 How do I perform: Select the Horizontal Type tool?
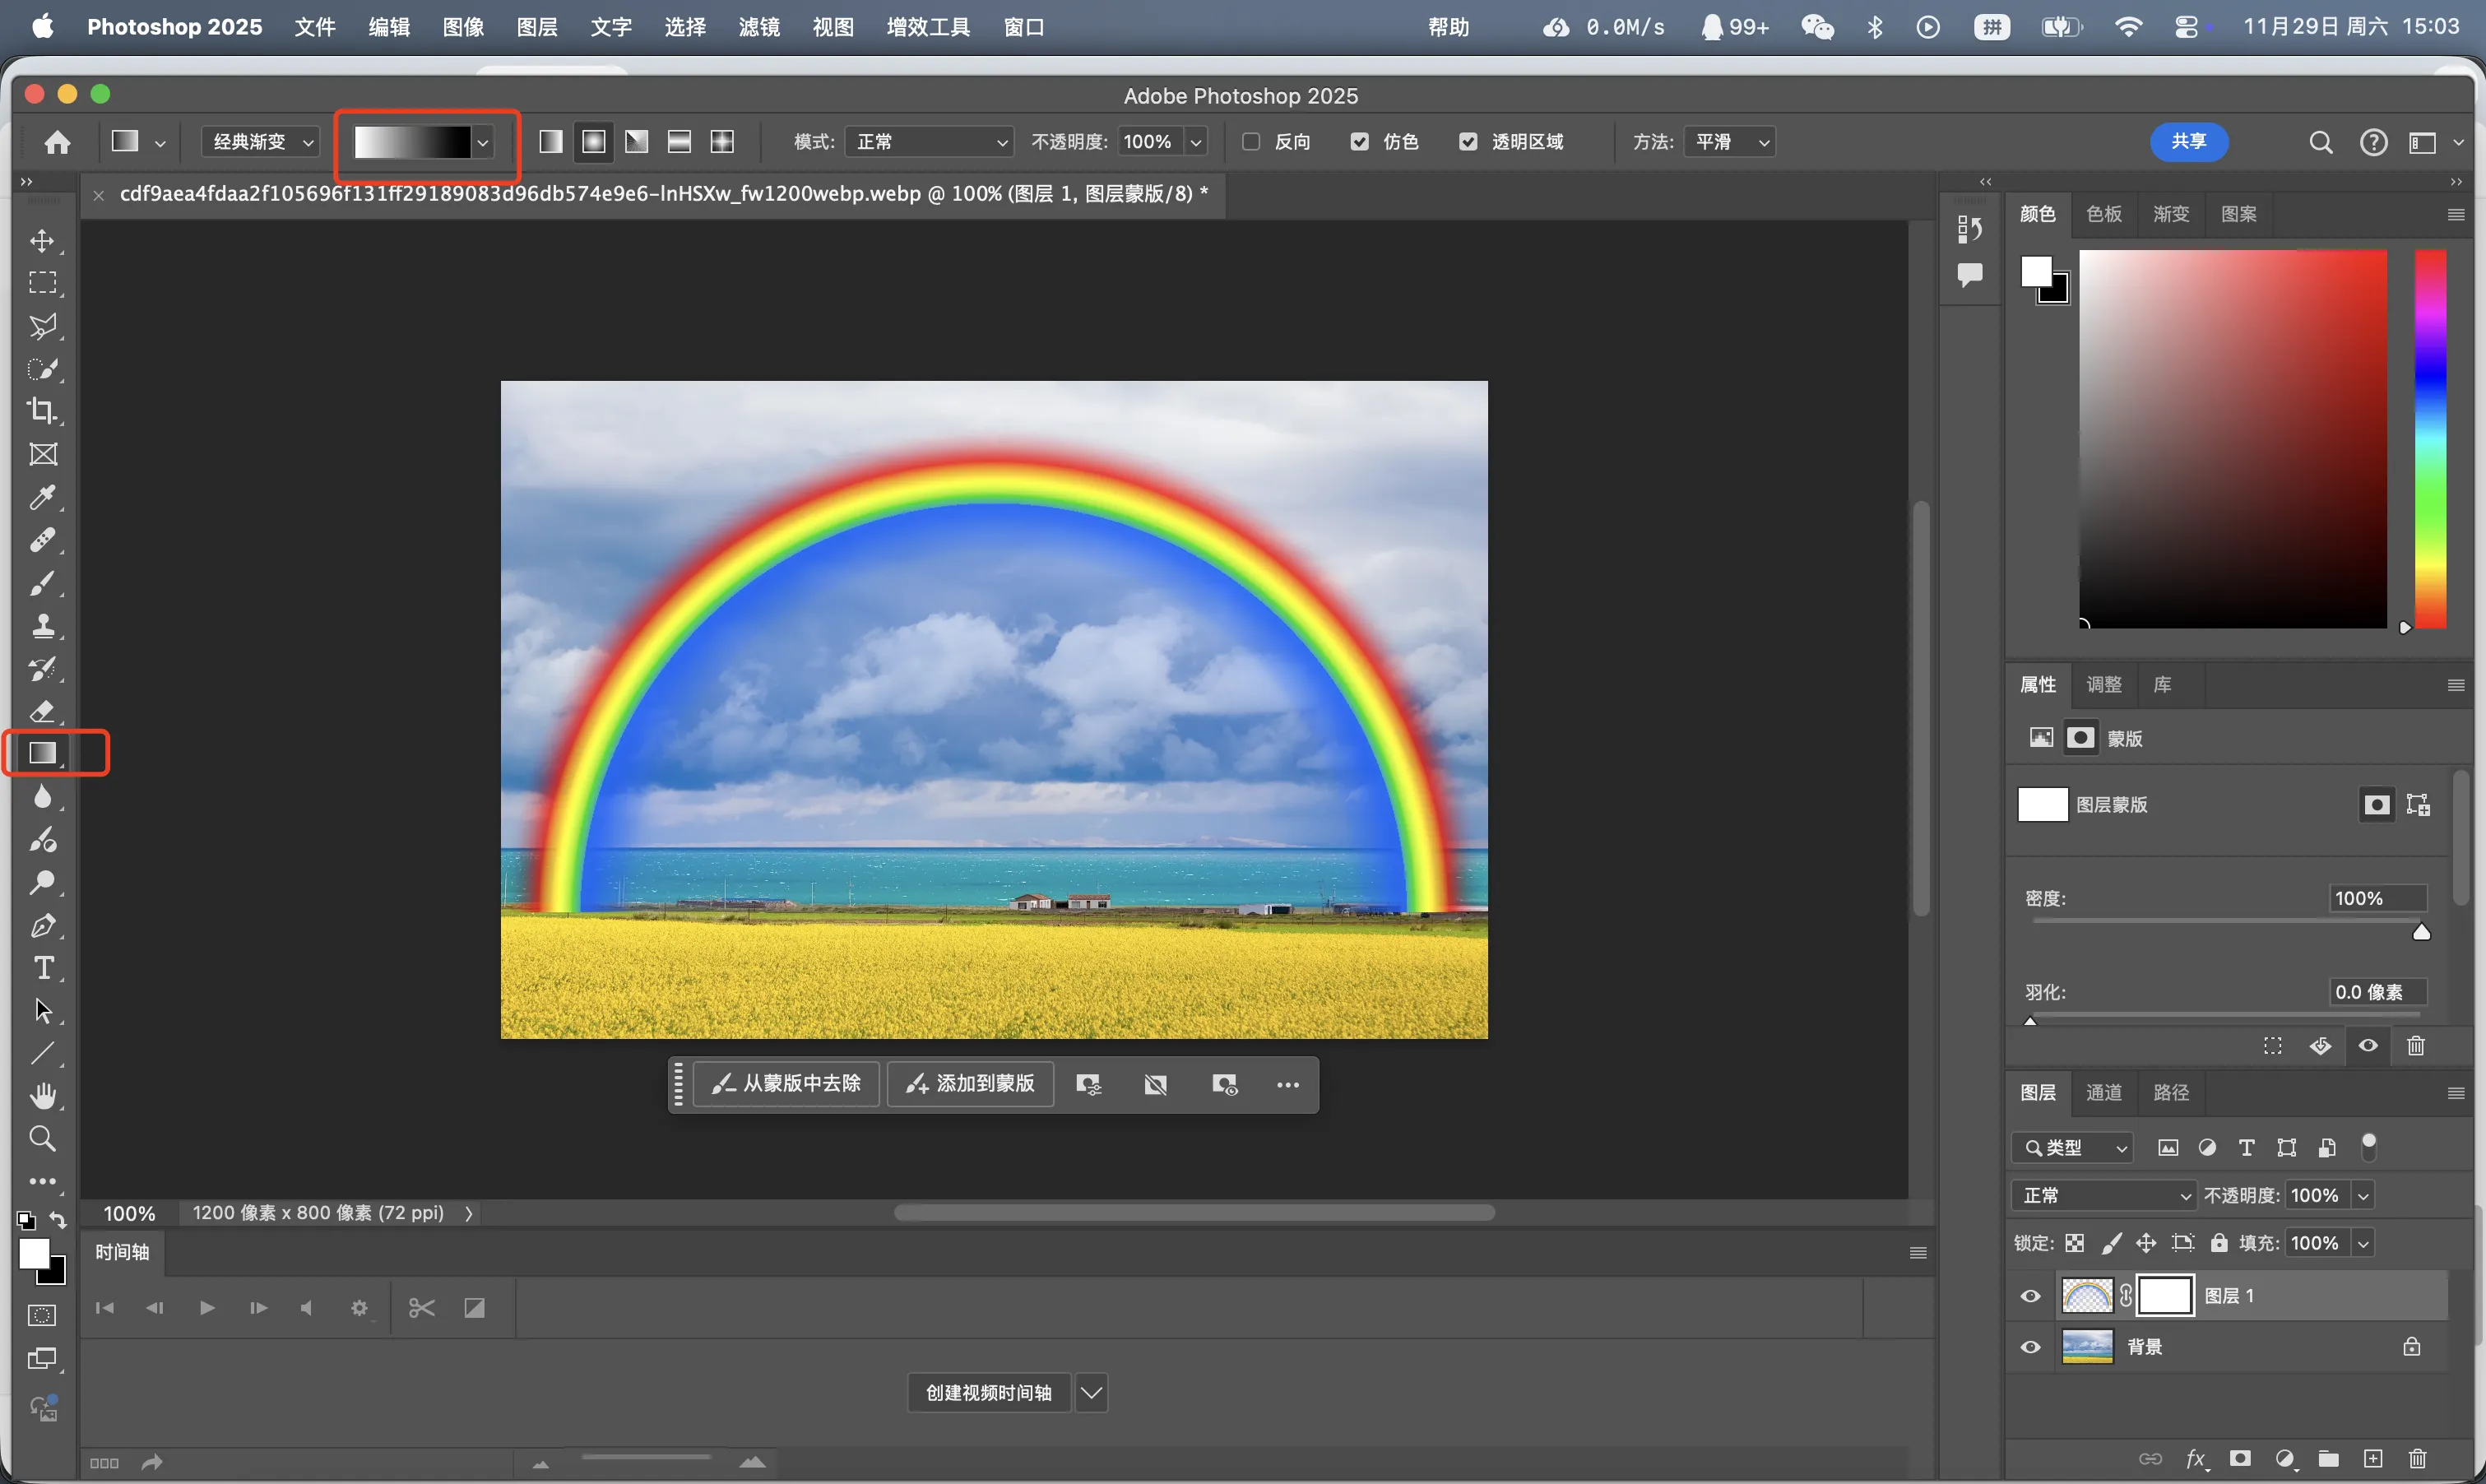pyautogui.click(x=42, y=968)
